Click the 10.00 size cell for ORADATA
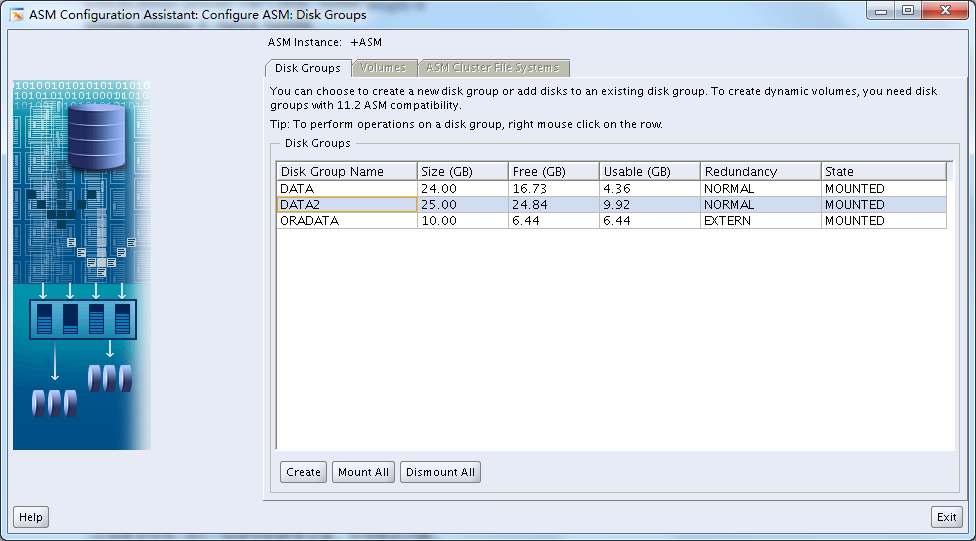Viewport: 976px width, 541px height. click(462, 220)
